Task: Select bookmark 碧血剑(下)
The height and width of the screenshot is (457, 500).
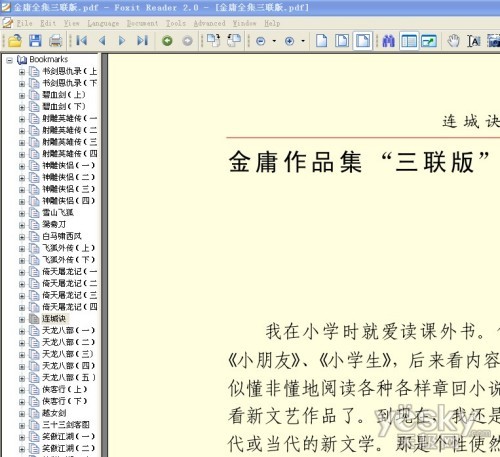Action: click(64, 106)
